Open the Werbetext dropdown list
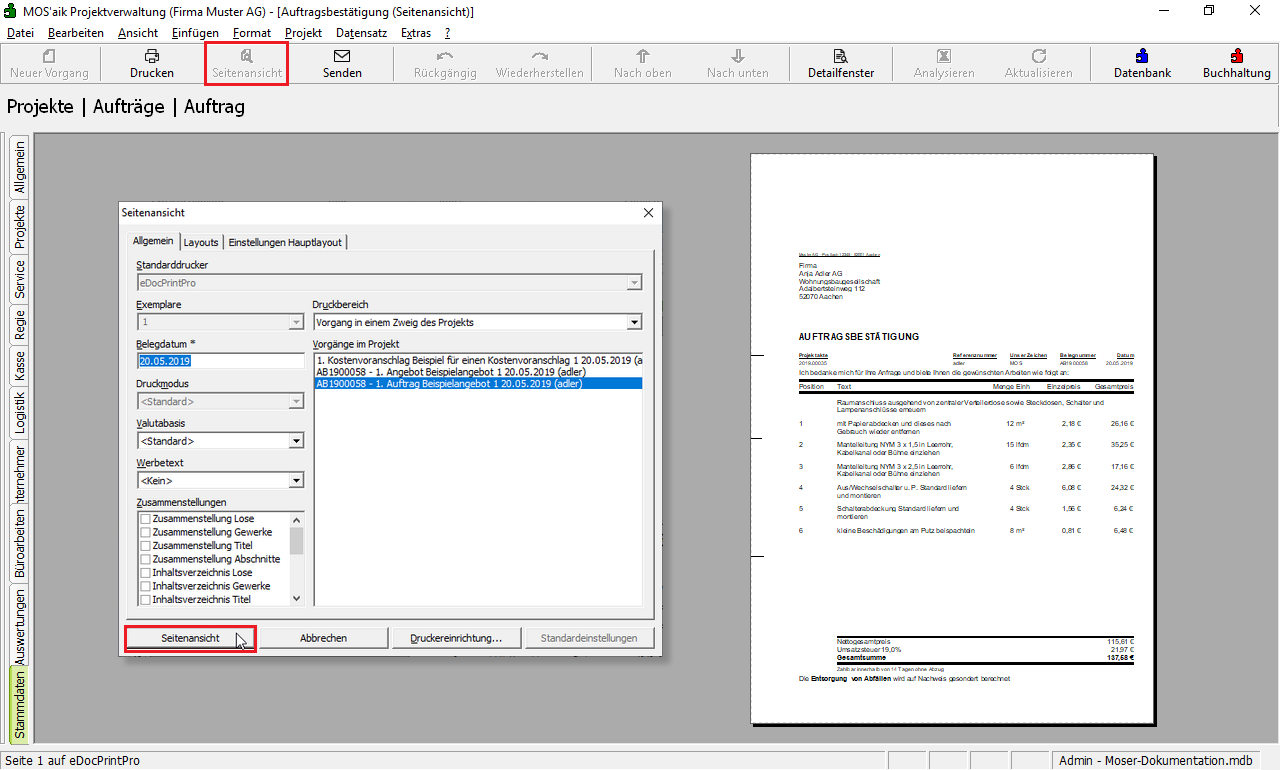 point(296,481)
